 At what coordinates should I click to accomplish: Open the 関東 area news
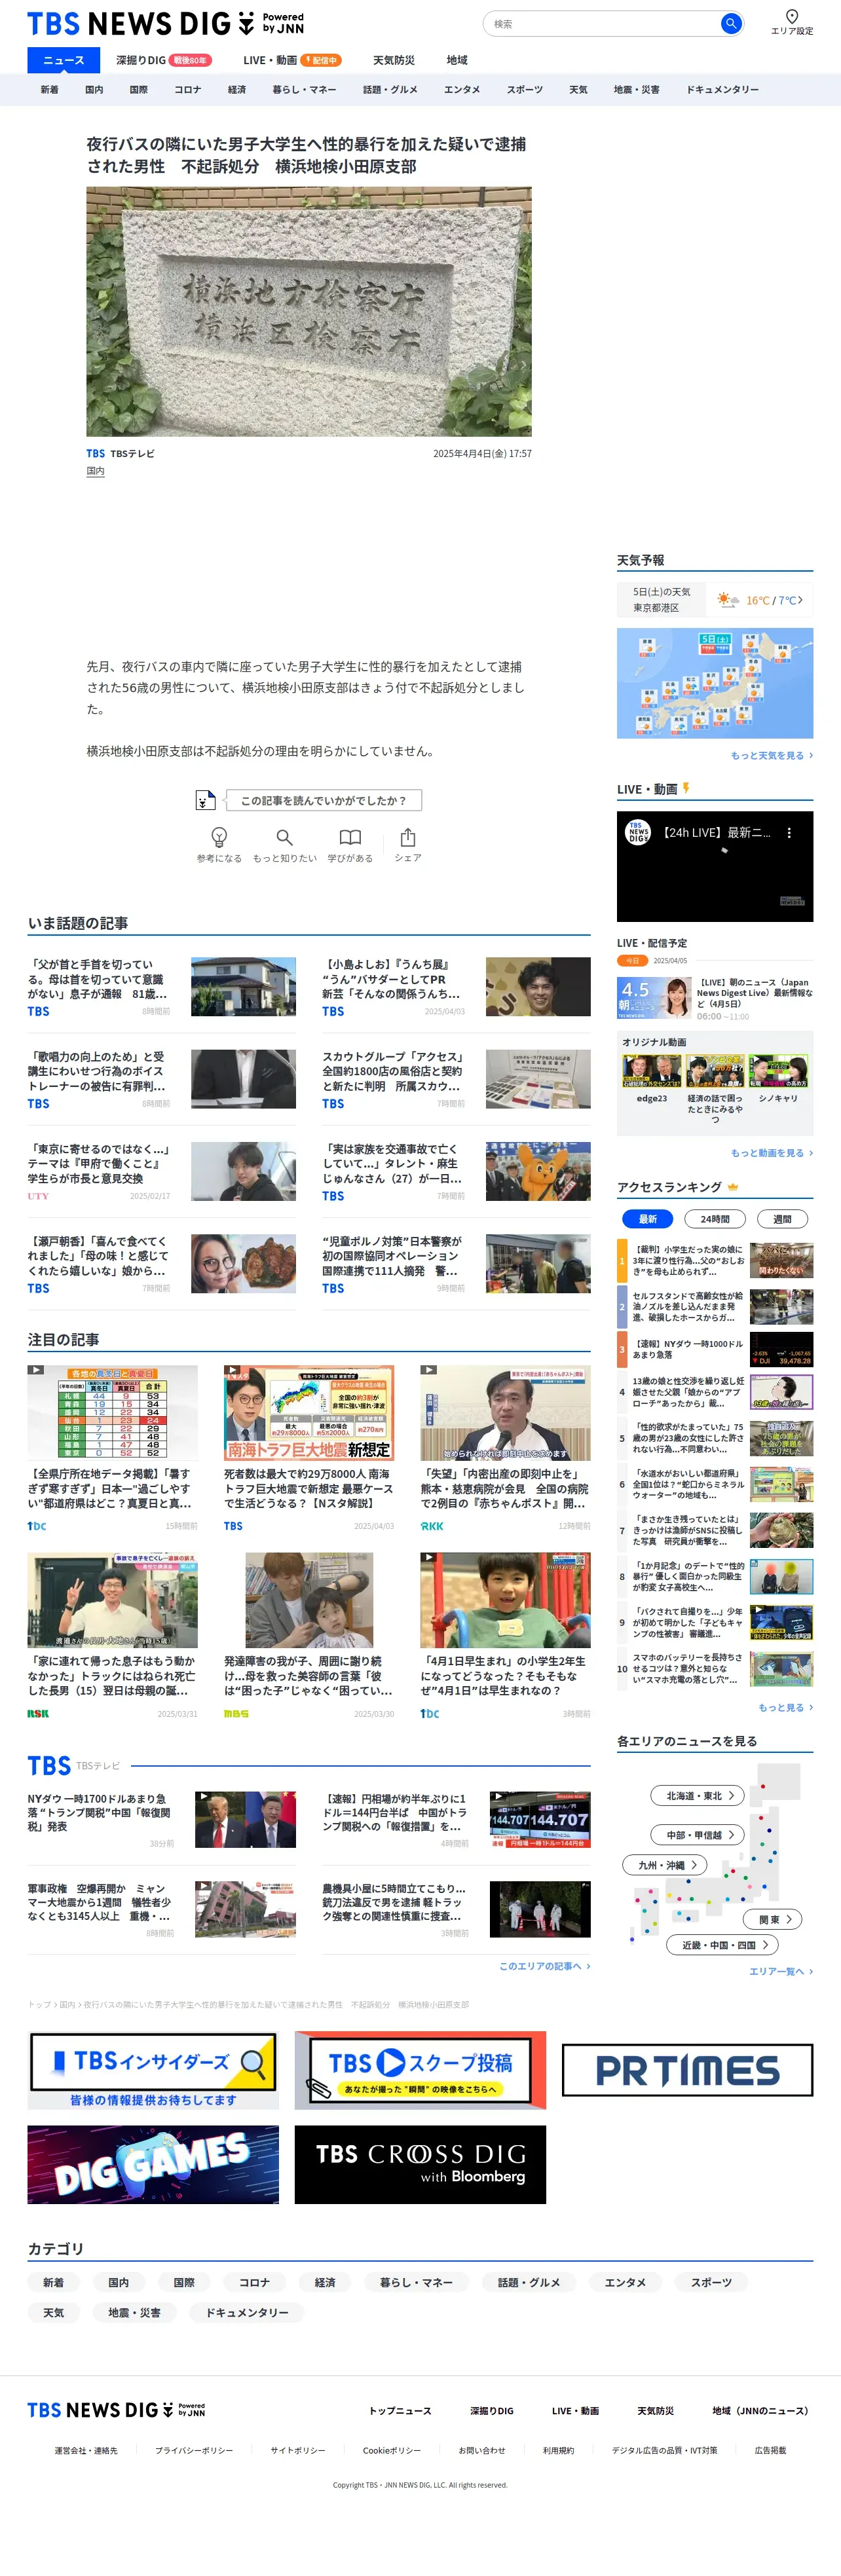coord(773,1919)
